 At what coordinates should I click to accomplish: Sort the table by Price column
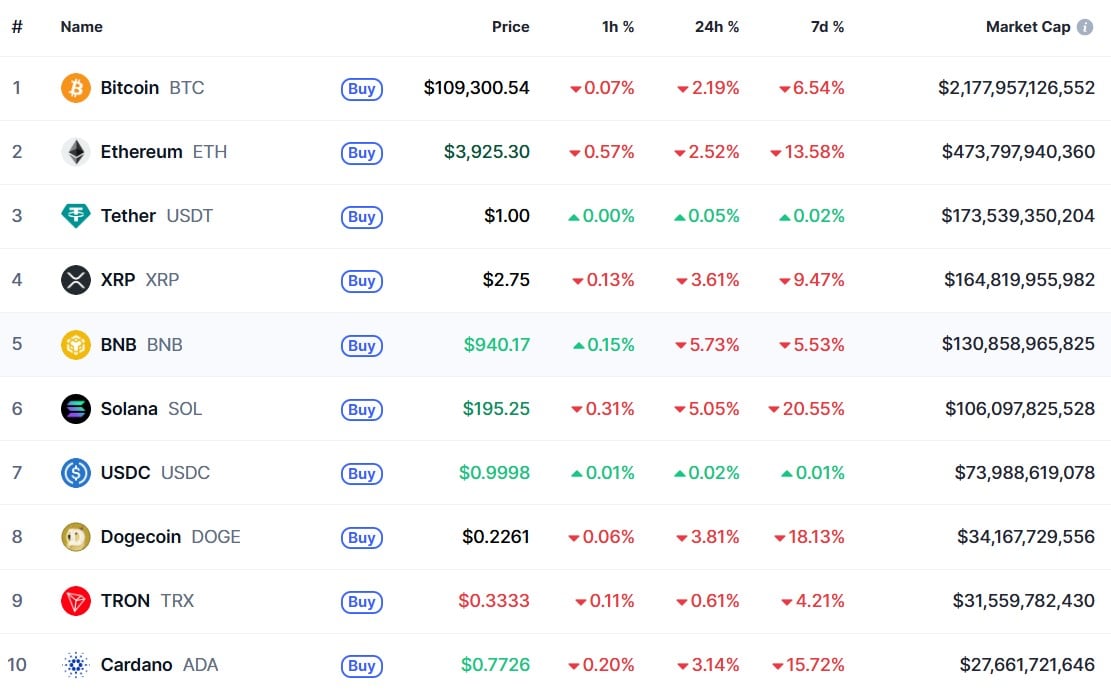(x=510, y=27)
